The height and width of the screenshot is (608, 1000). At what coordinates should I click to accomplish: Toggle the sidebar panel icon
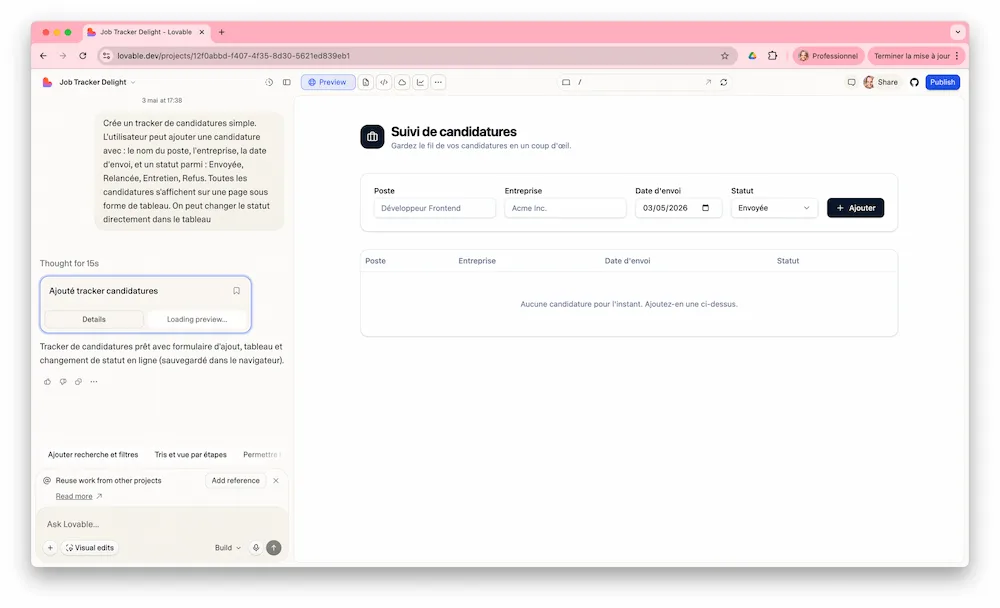(287, 82)
